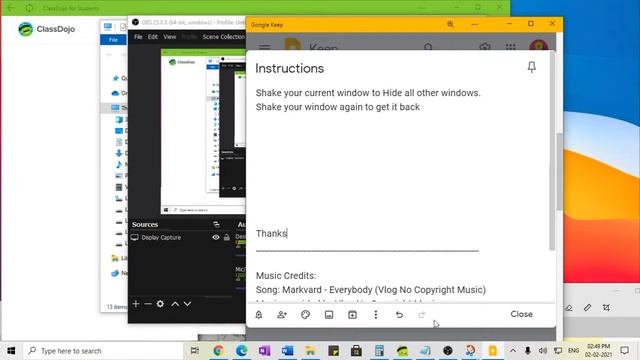Viewport: 640px width, 360px height.
Task: Click the Sources dock pop-out icon in OBS
Action: [216, 224]
